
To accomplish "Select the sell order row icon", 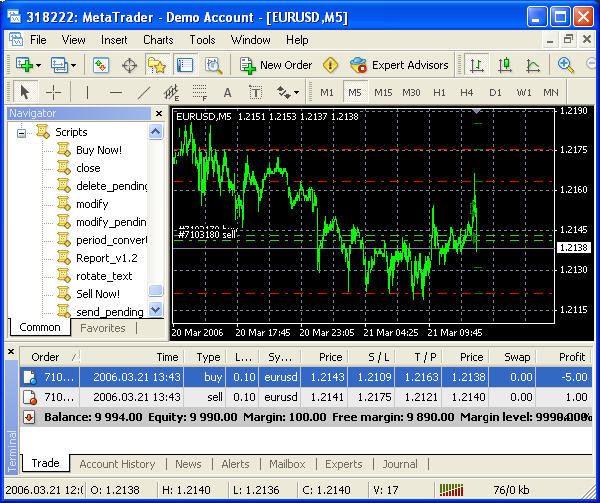I will click(29, 397).
